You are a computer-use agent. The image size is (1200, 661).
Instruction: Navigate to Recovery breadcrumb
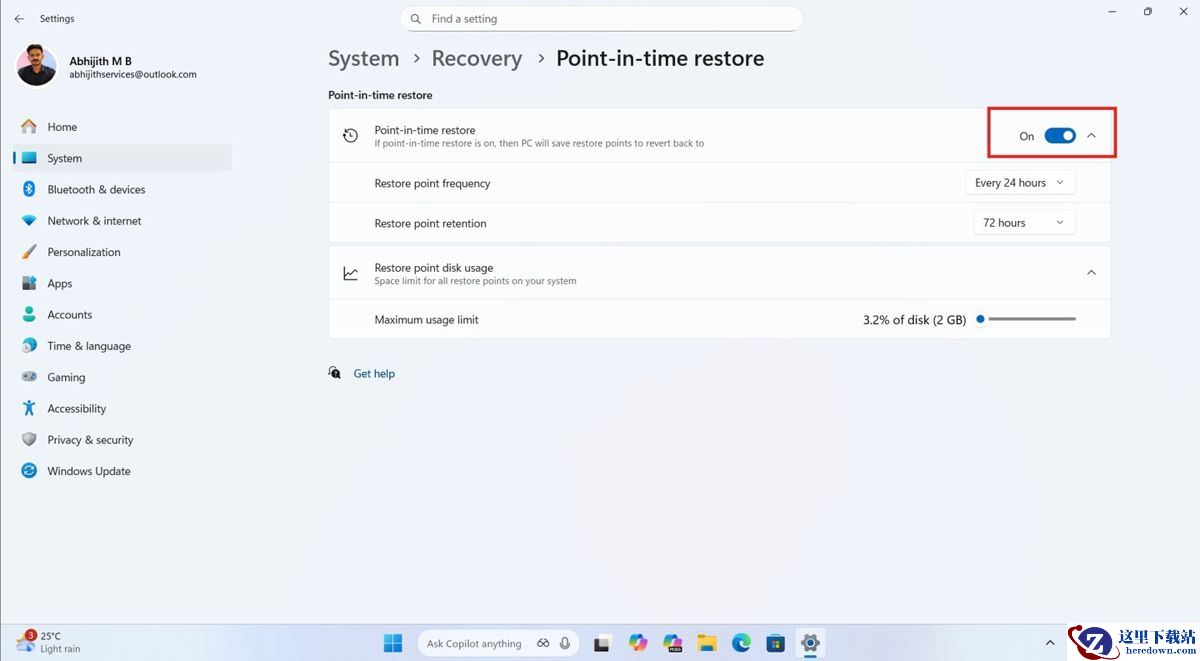476,59
